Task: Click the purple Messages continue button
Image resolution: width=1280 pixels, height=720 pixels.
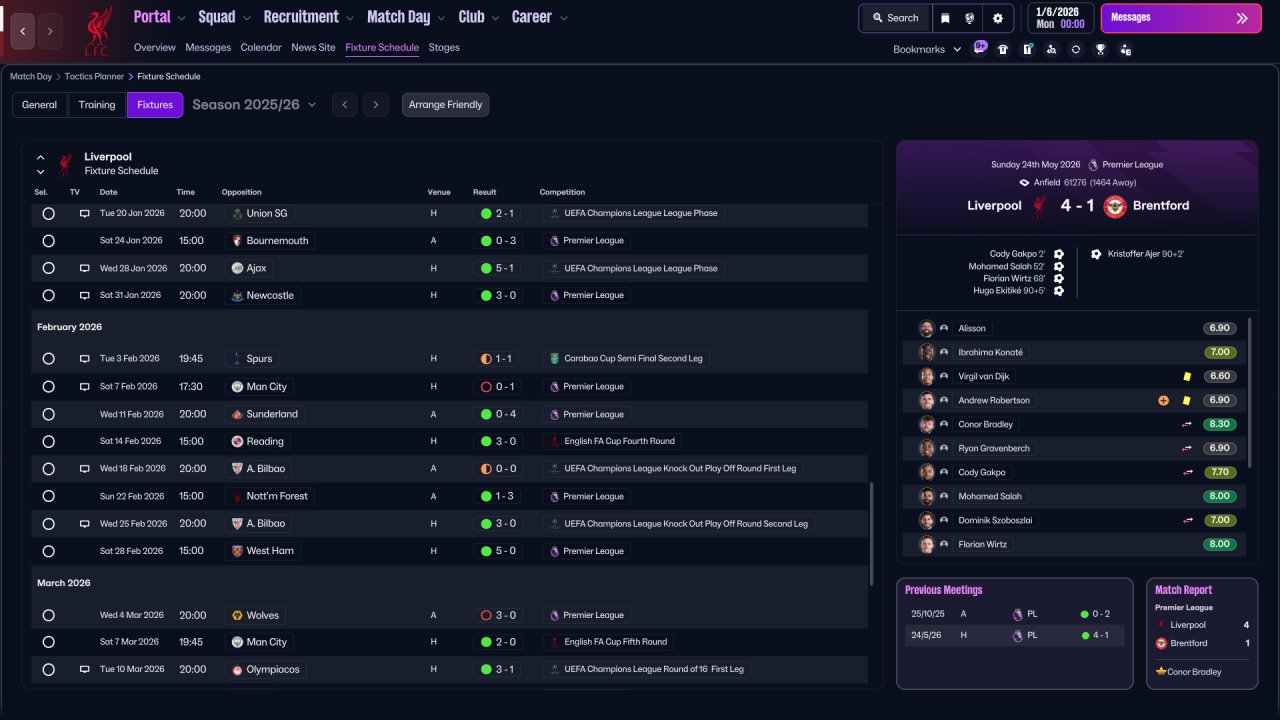Action: coord(1181,18)
